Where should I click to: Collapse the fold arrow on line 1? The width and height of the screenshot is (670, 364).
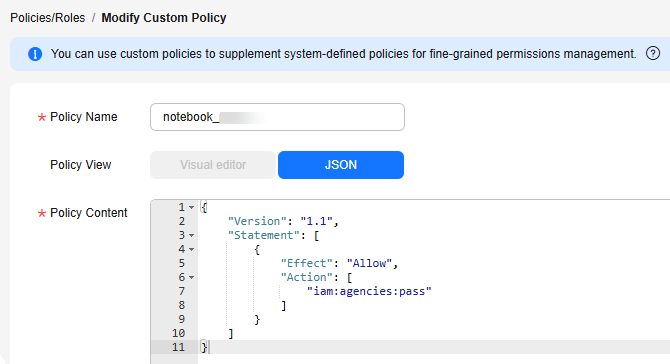click(x=191, y=208)
